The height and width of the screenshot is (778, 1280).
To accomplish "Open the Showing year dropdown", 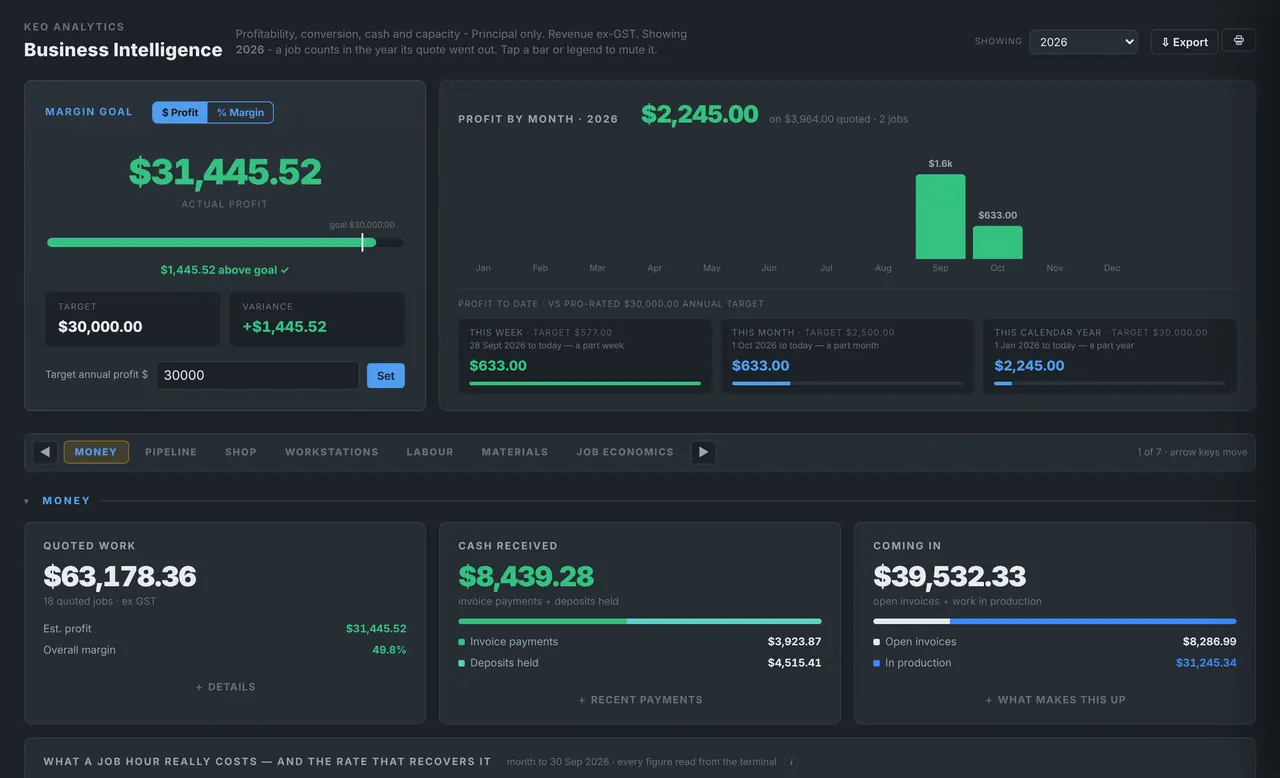I will click(1083, 42).
